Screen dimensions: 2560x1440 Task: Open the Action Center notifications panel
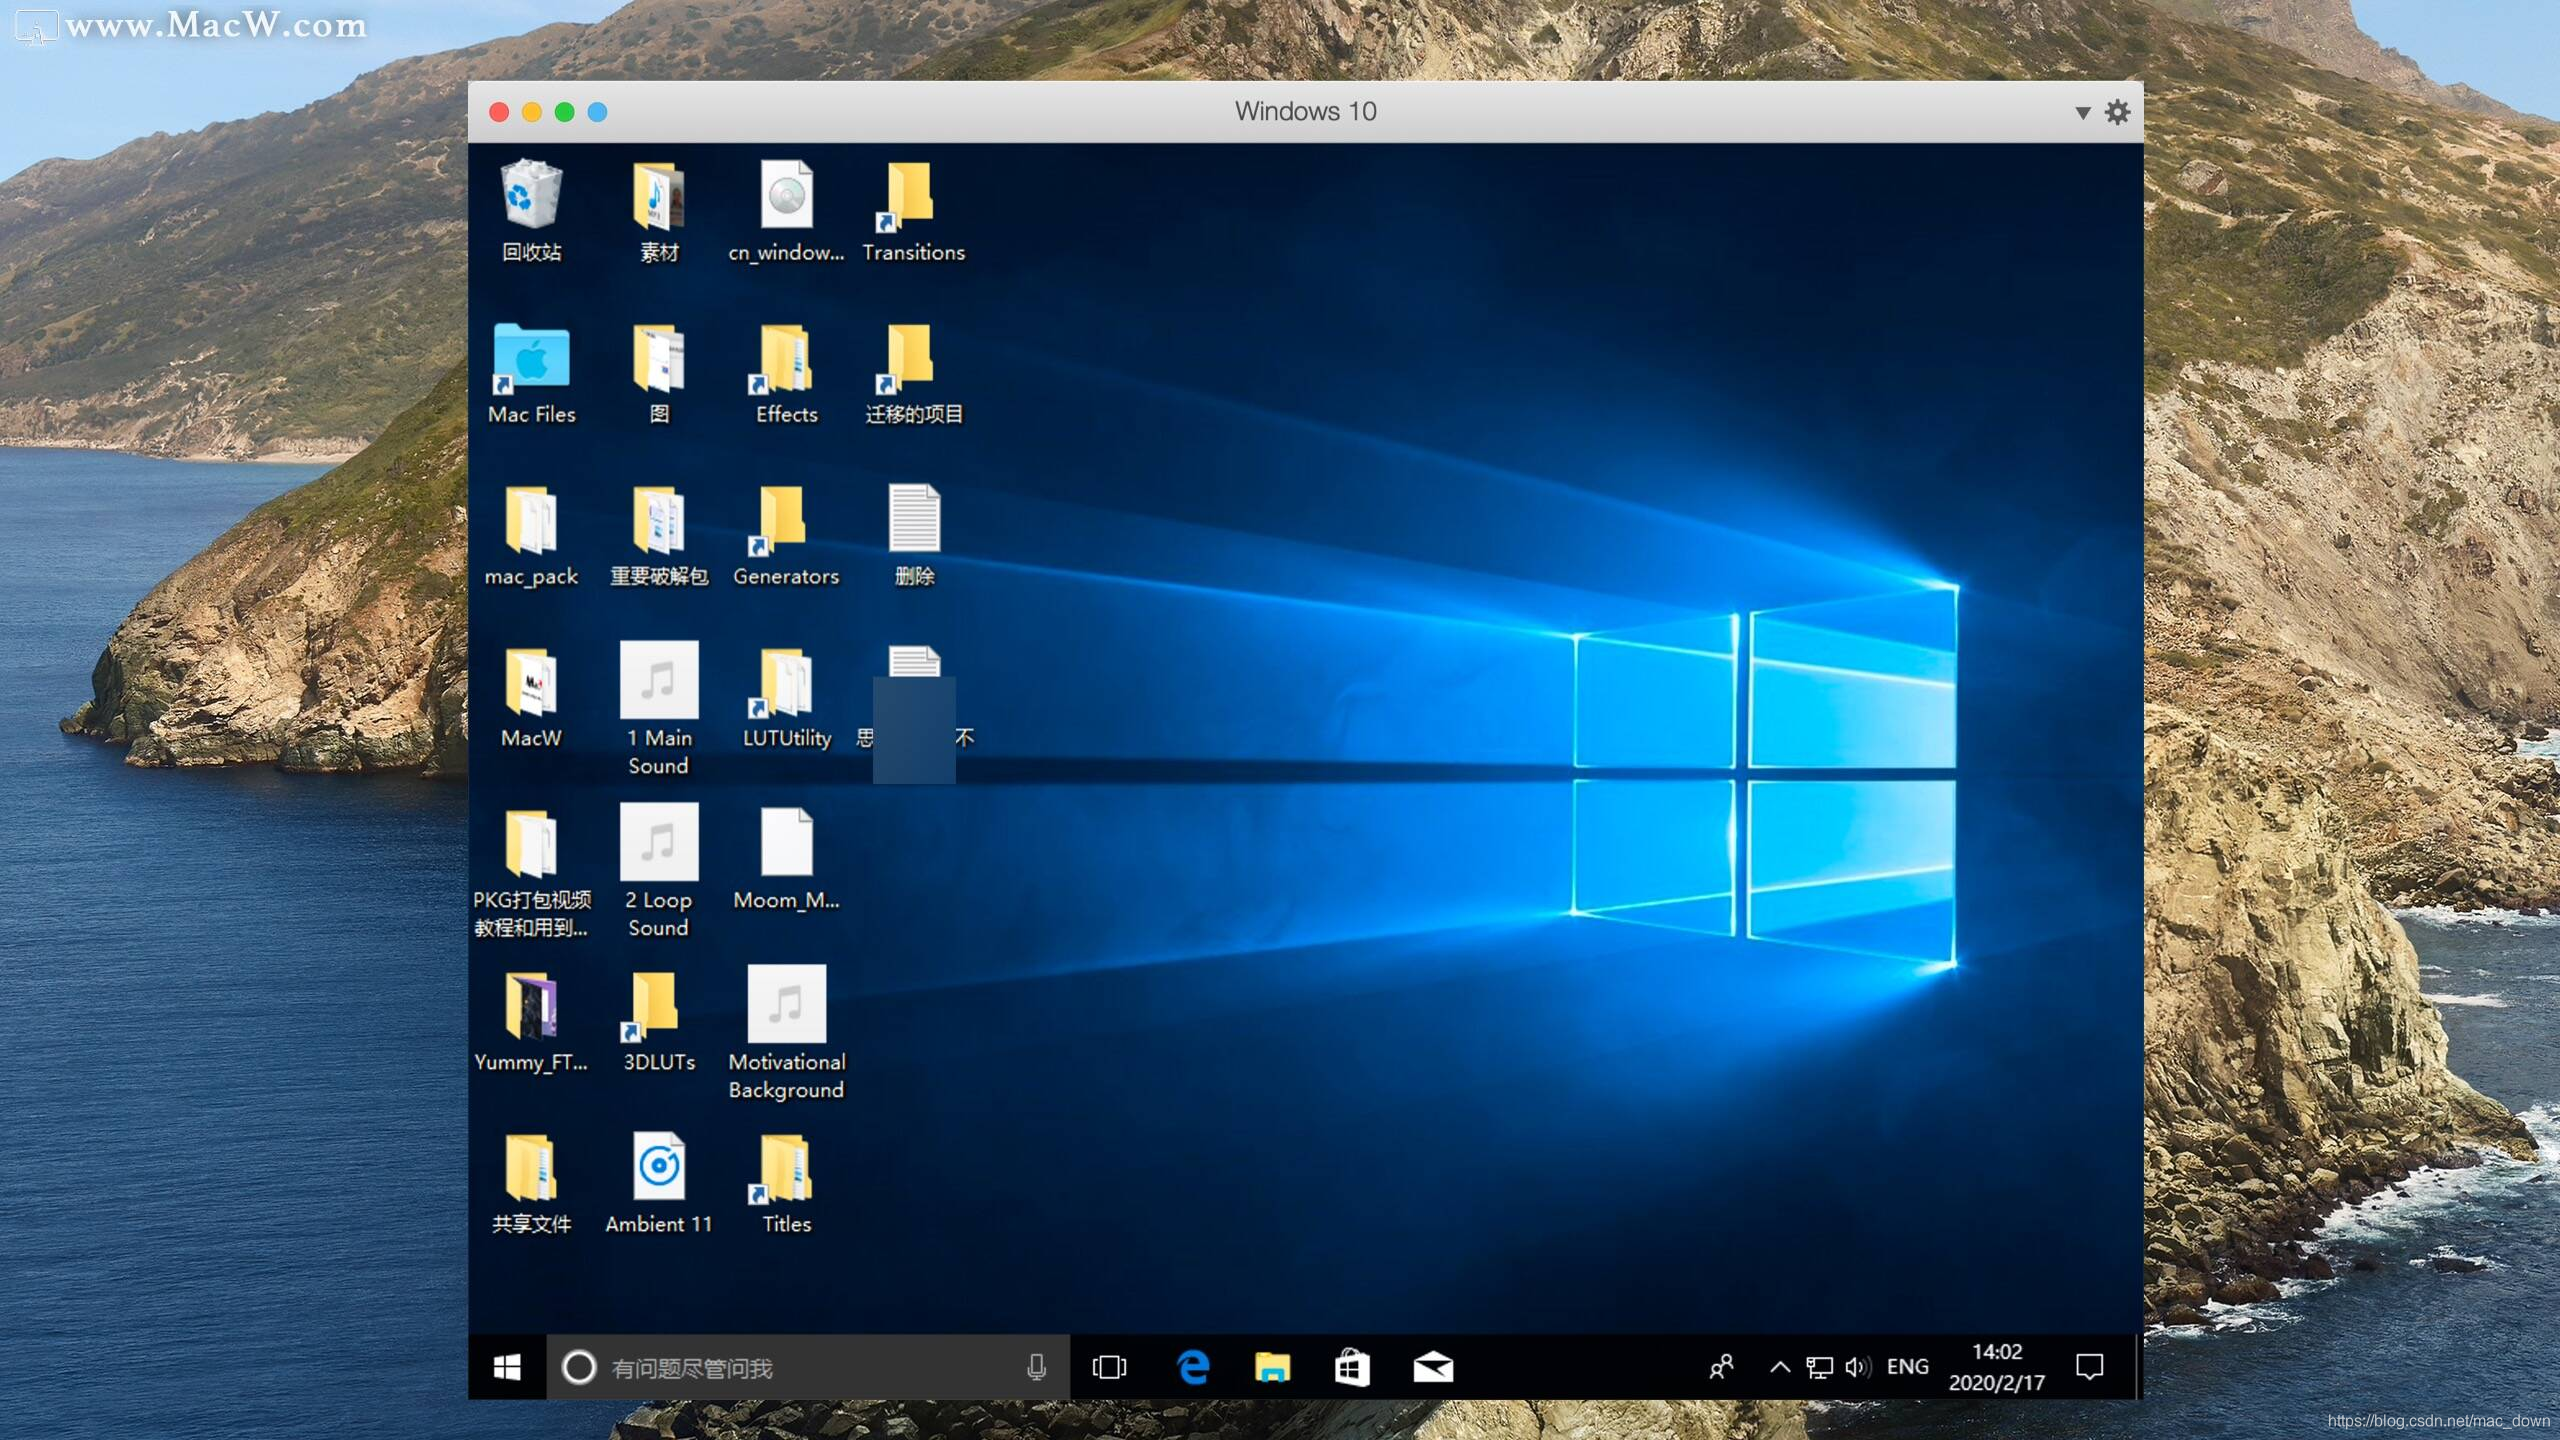pyautogui.click(x=2090, y=1367)
